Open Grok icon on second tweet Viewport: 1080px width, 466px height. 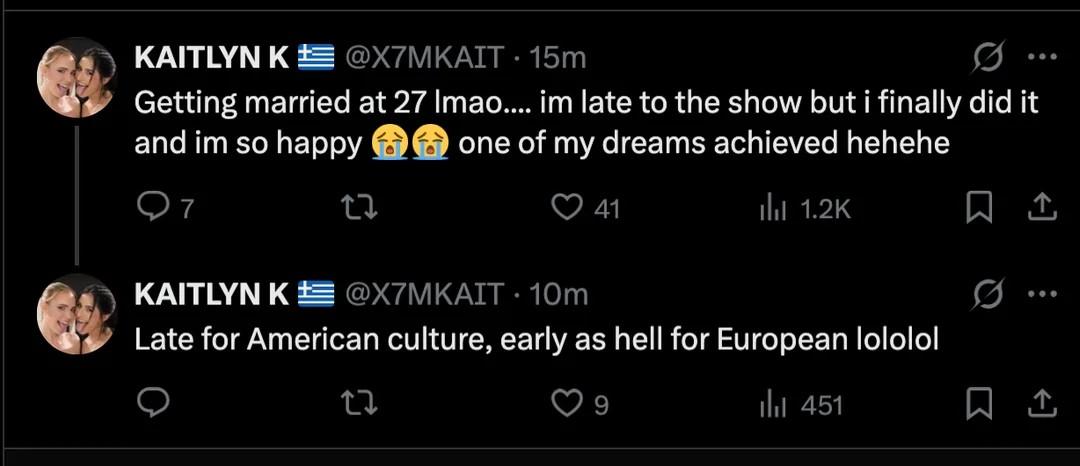click(x=988, y=294)
